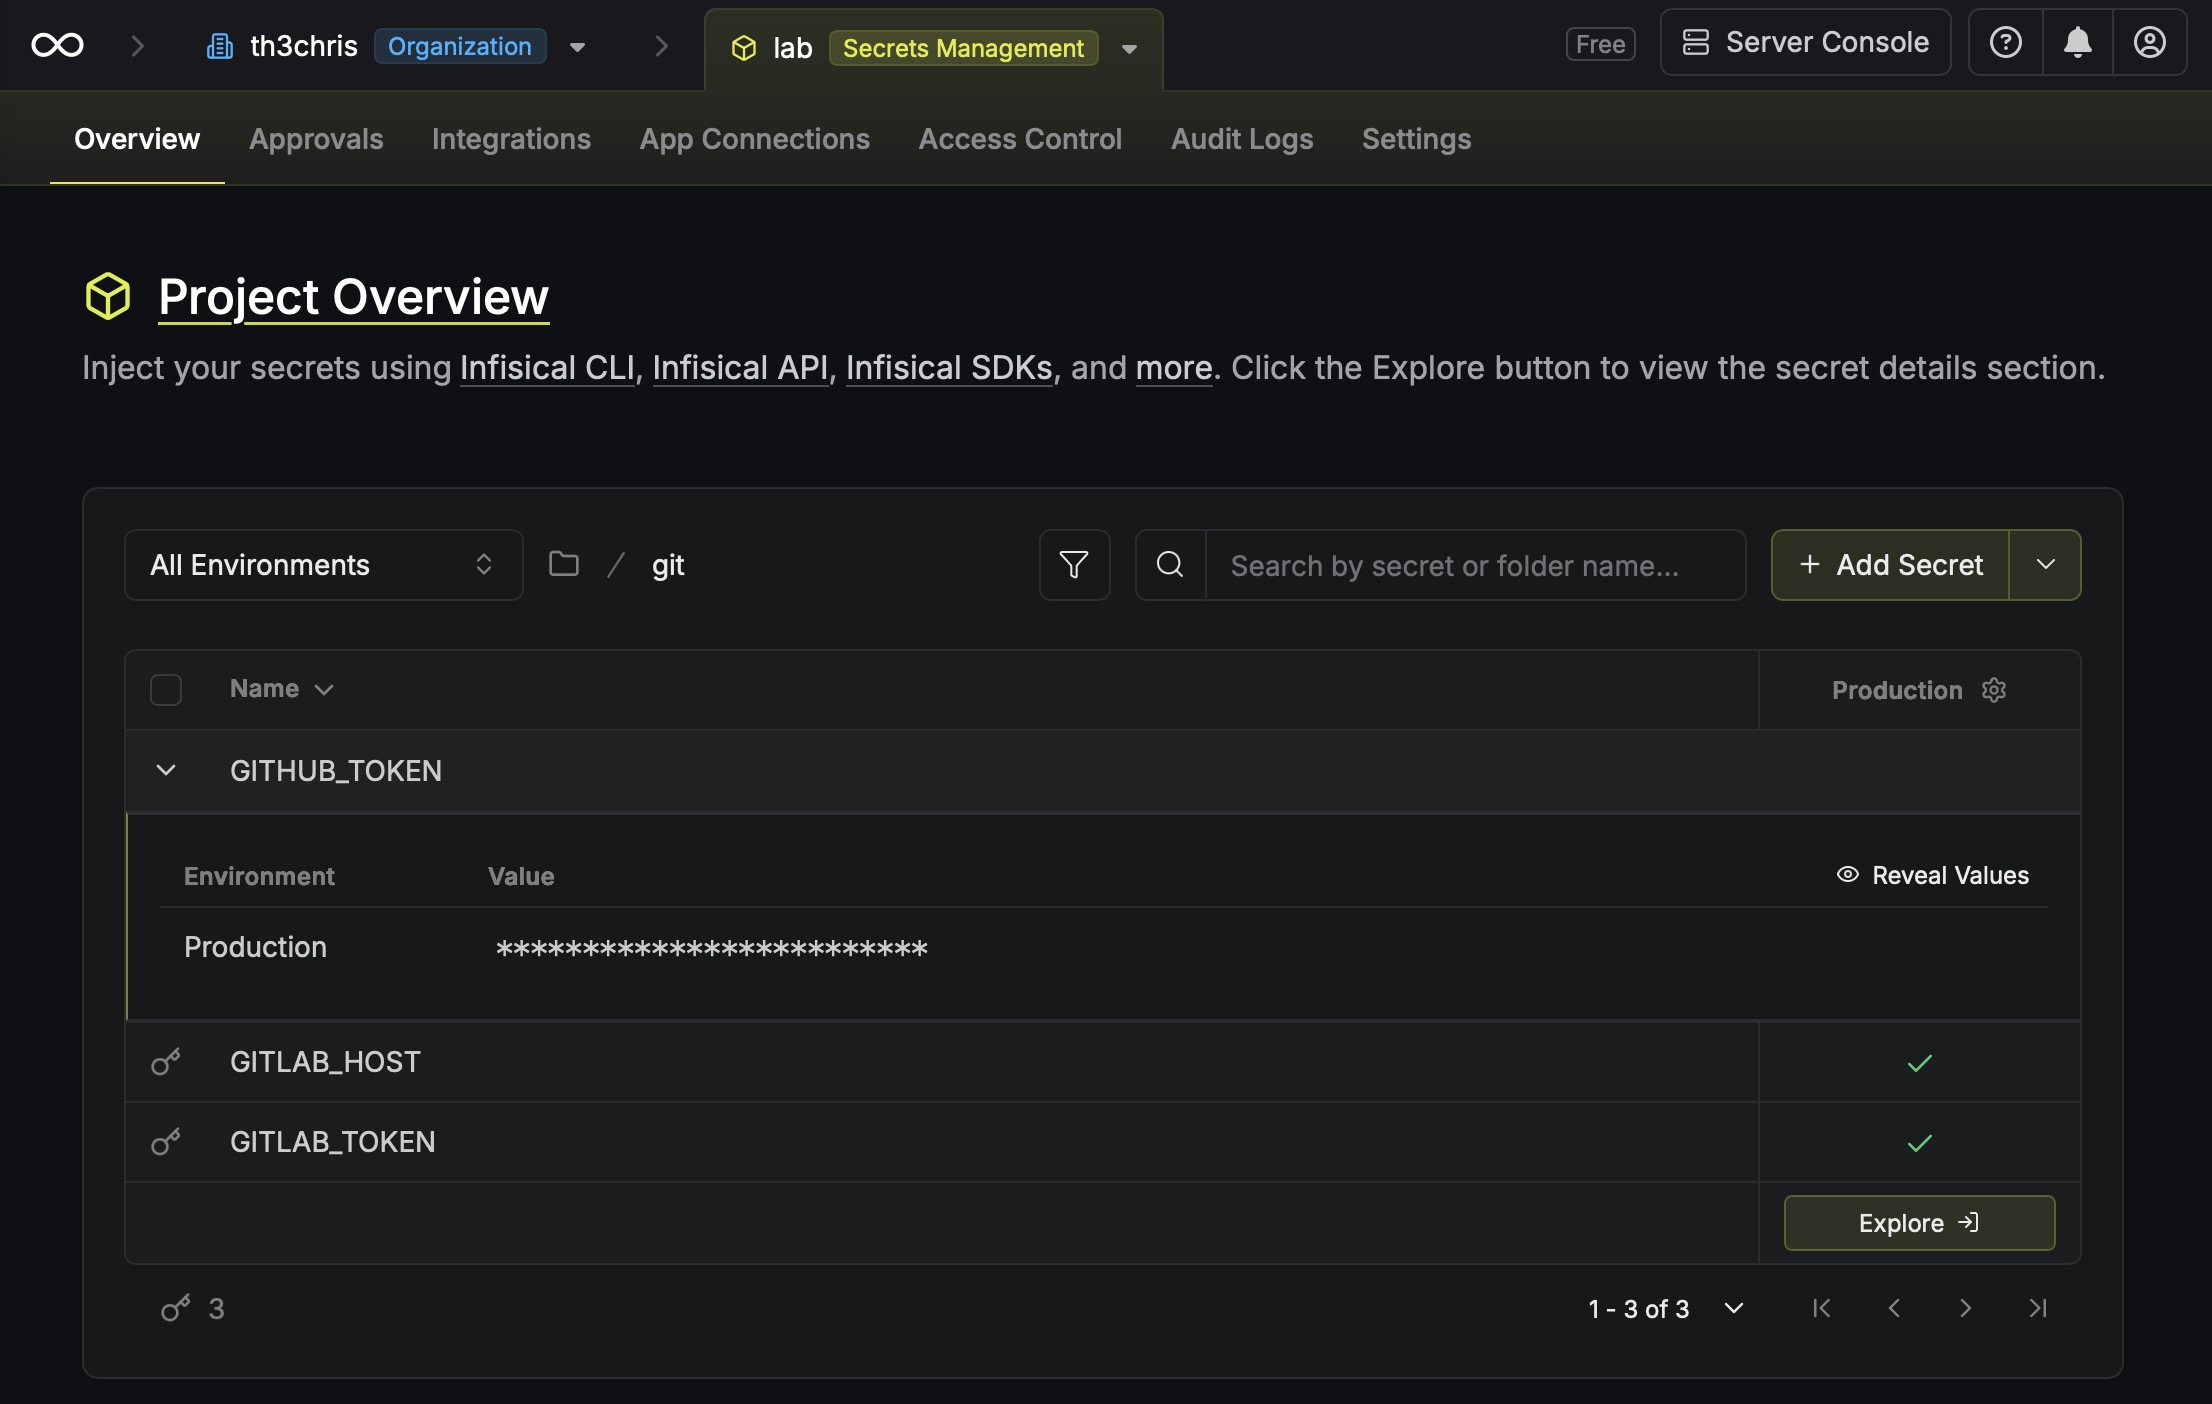
Task: Click the Project Overview cube icon
Action: [108, 296]
